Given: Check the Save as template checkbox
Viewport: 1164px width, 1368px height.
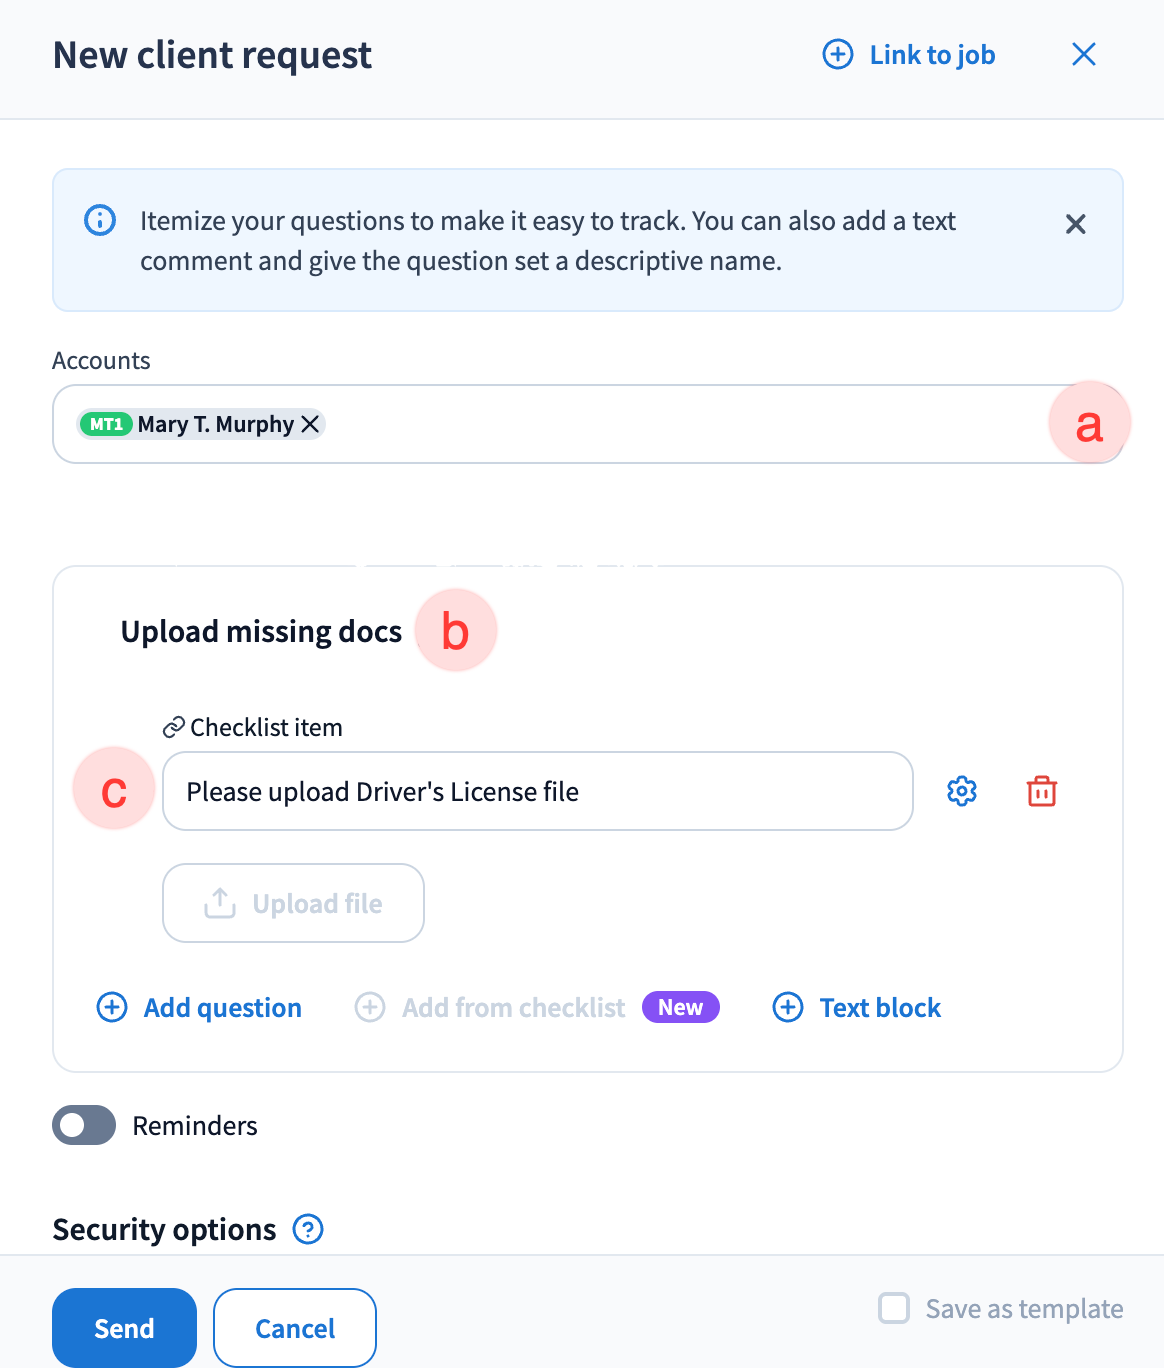Looking at the screenshot, I should [x=894, y=1308].
